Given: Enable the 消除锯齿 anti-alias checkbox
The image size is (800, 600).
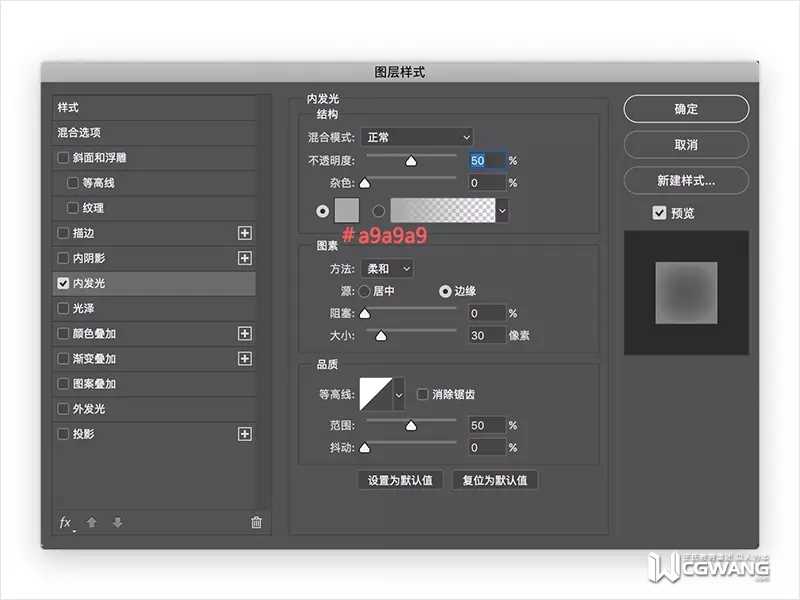Looking at the screenshot, I should pos(422,394).
